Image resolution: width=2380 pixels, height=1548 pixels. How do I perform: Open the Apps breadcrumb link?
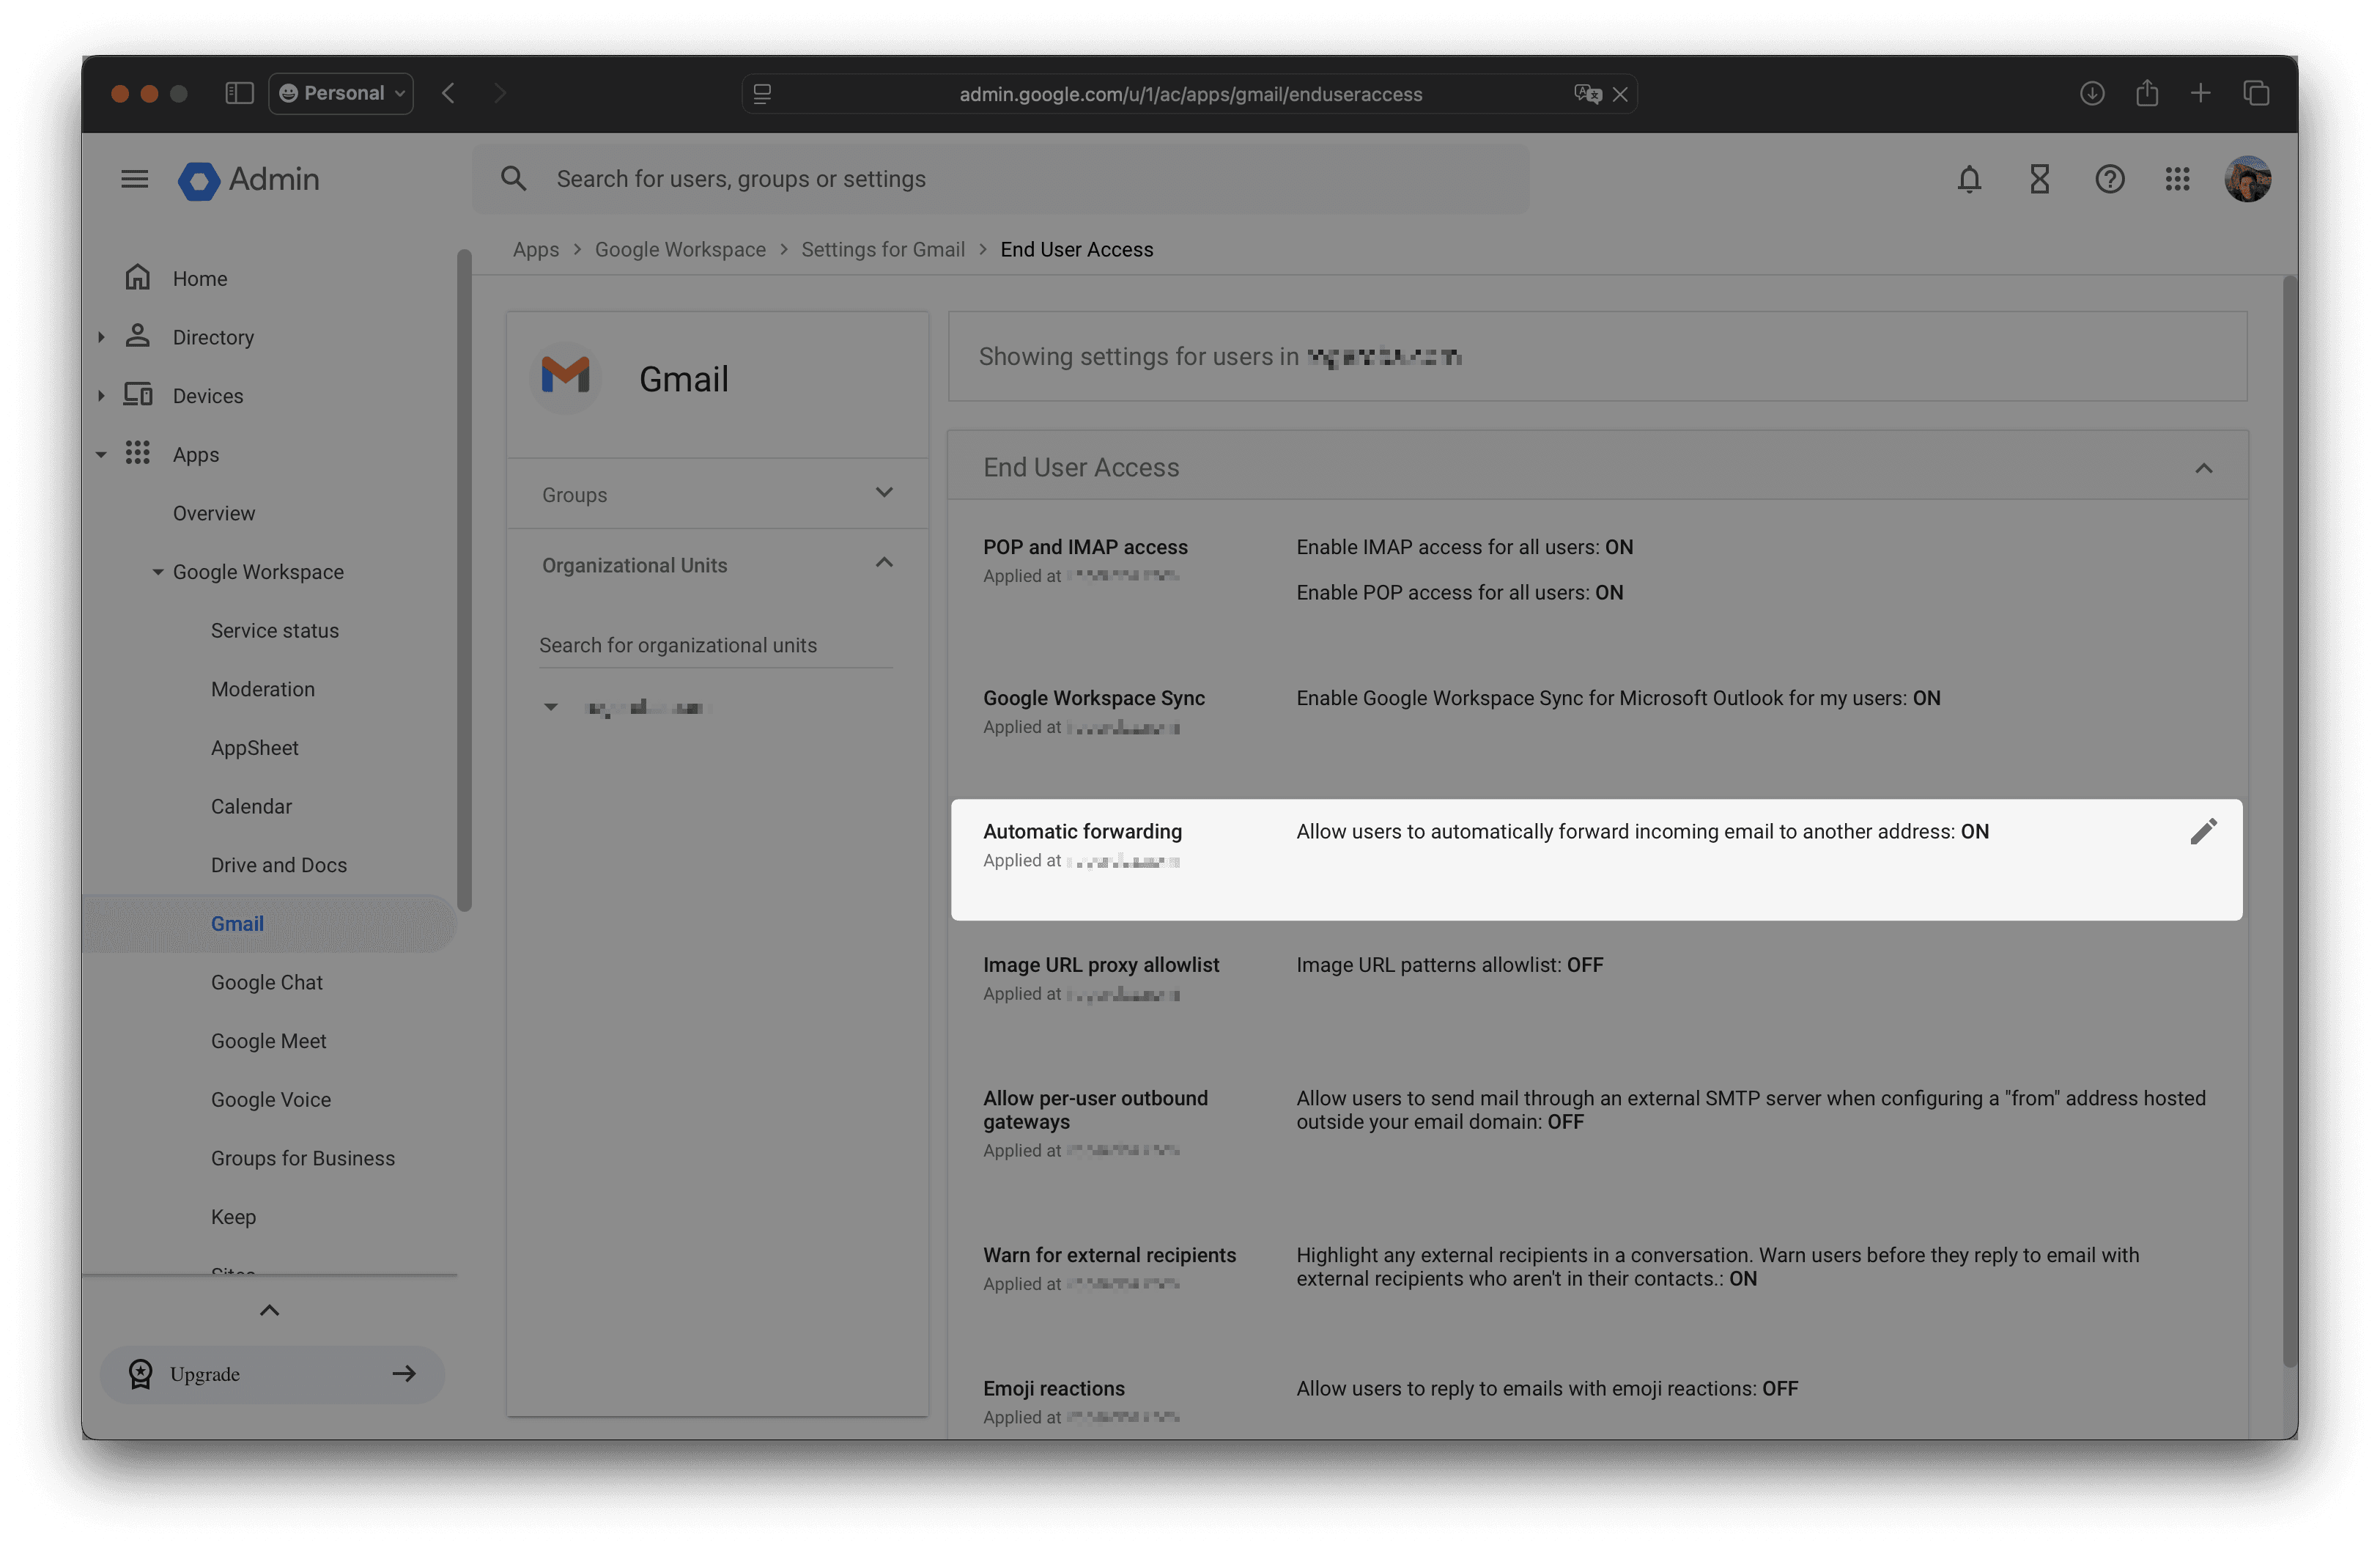(535, 249)
